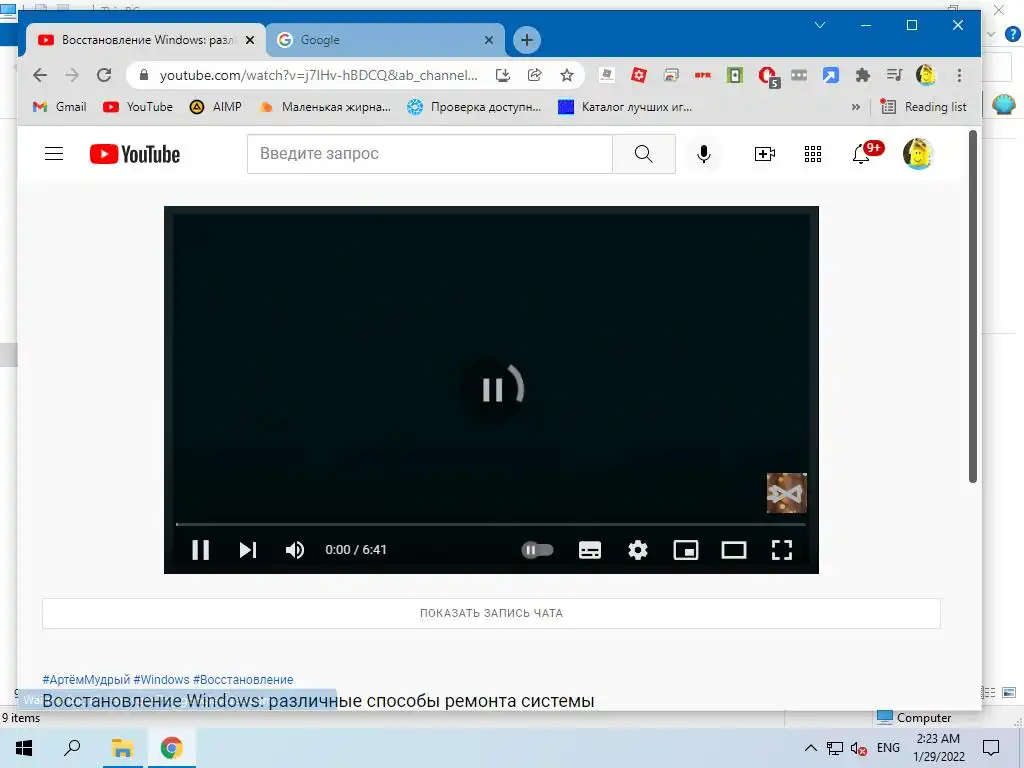The height and width of the screenshot is (768, 1024).
Task: Click the page vertical scrollbar
Action: tap(972, 306)
